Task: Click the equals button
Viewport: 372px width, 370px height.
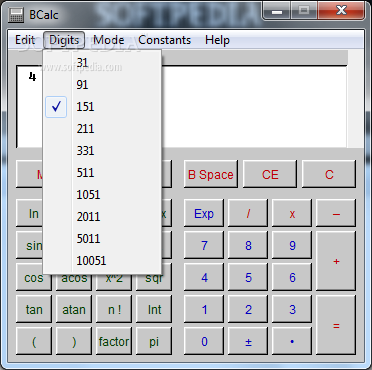Action: (336, 325)
